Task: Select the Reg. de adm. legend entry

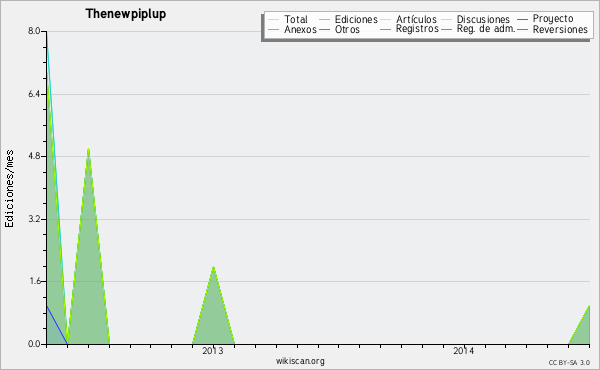Action: point(486,29)
